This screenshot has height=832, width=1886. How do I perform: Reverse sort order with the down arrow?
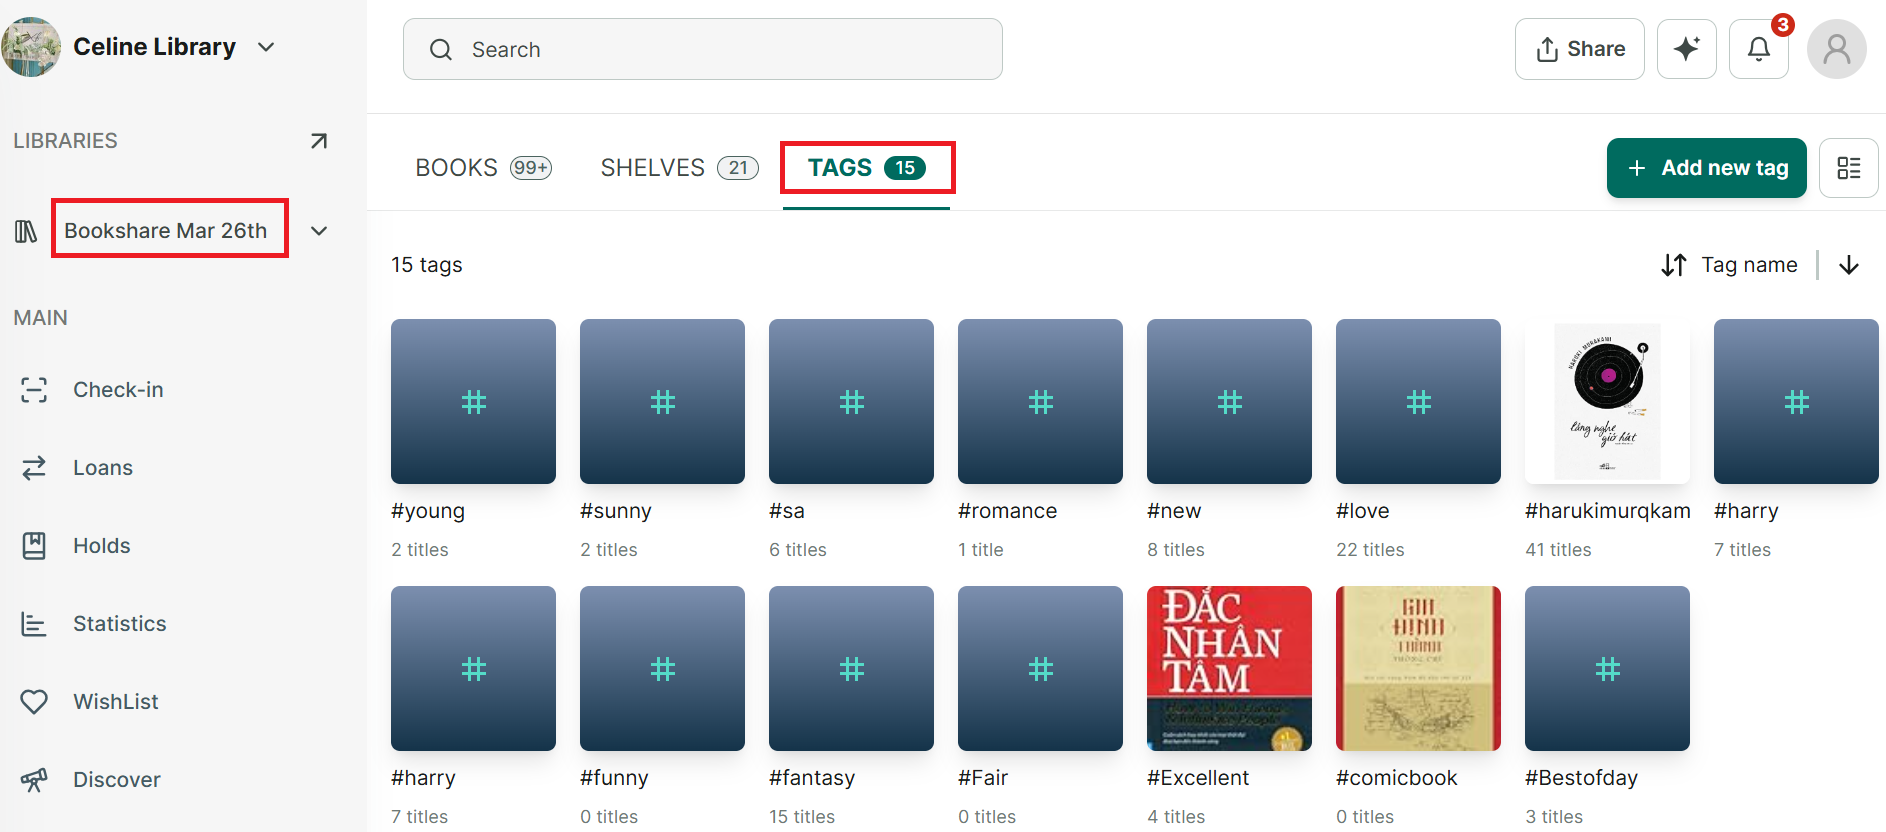(x=1849, y=265)
